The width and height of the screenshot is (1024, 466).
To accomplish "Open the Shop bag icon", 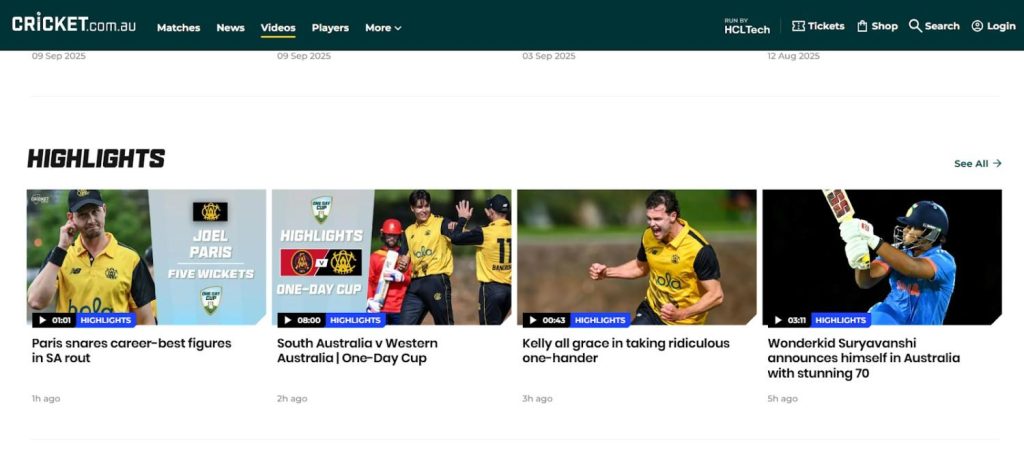I will [x=862, y=26].
